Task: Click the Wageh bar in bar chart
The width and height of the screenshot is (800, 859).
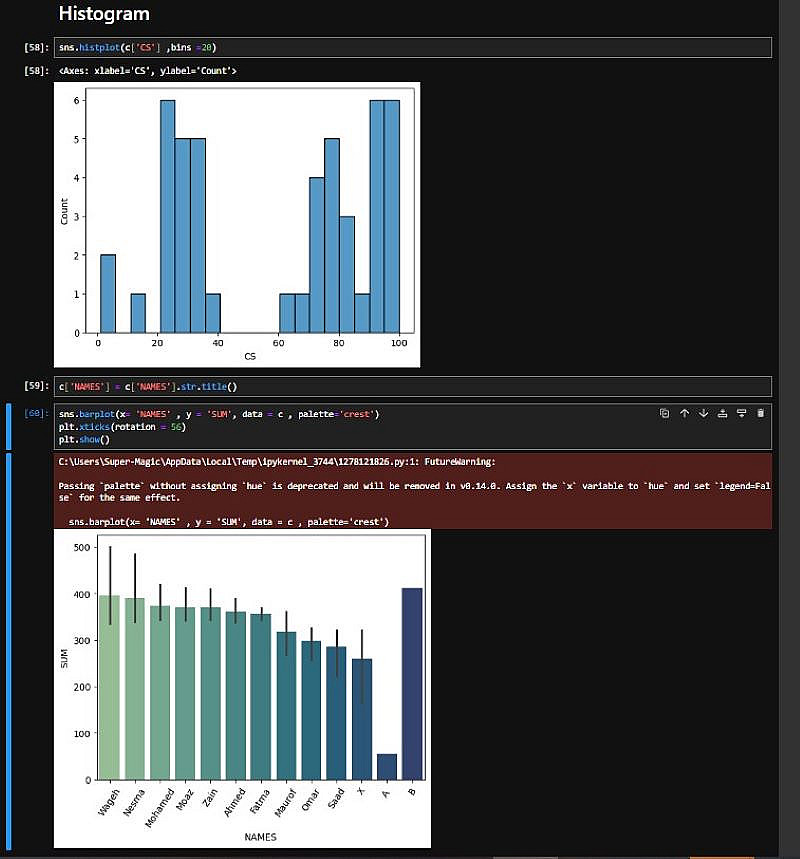Action: pos(110,688)
